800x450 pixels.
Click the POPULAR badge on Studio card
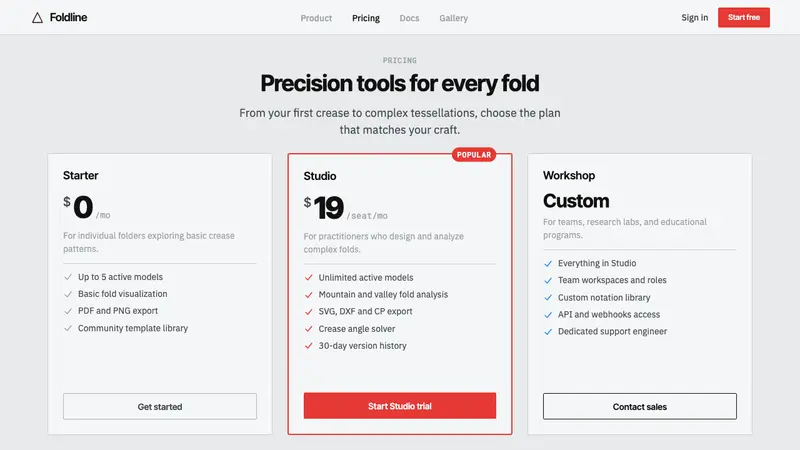tap(474, 155)
